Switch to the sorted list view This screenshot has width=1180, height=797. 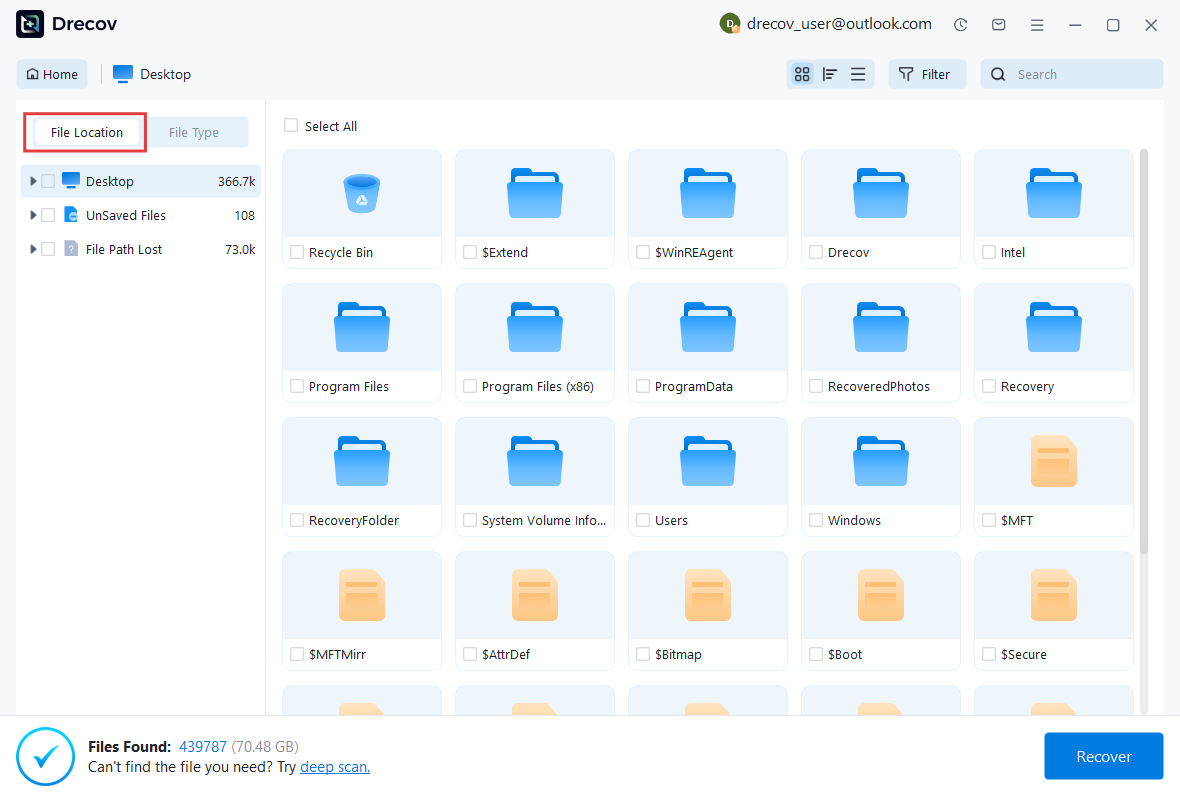click(830, 73)
